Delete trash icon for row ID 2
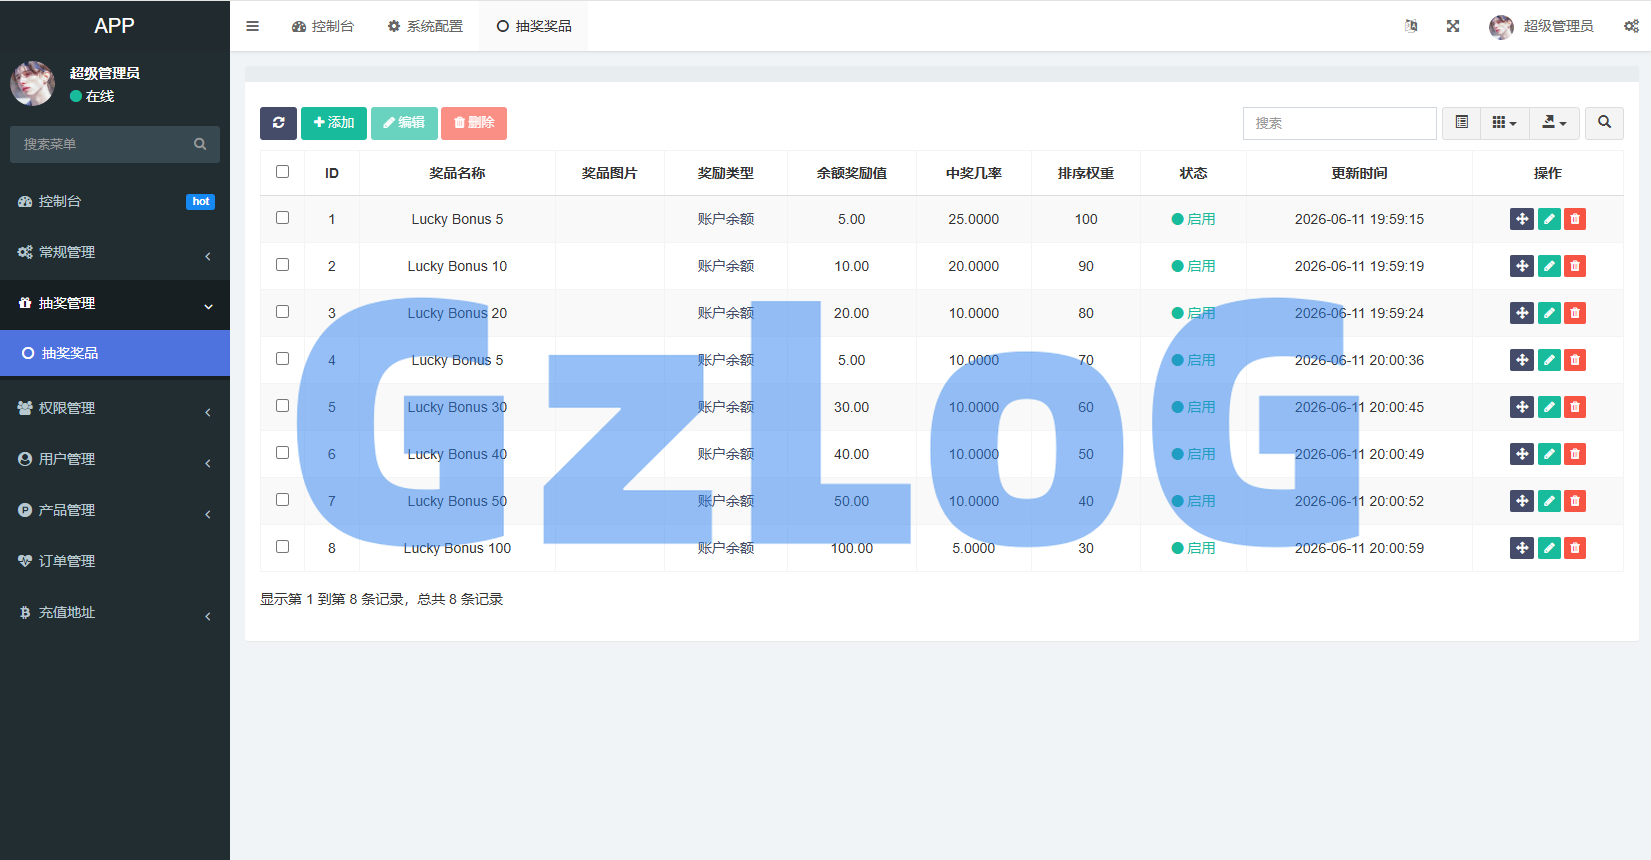 point(1575,266)
